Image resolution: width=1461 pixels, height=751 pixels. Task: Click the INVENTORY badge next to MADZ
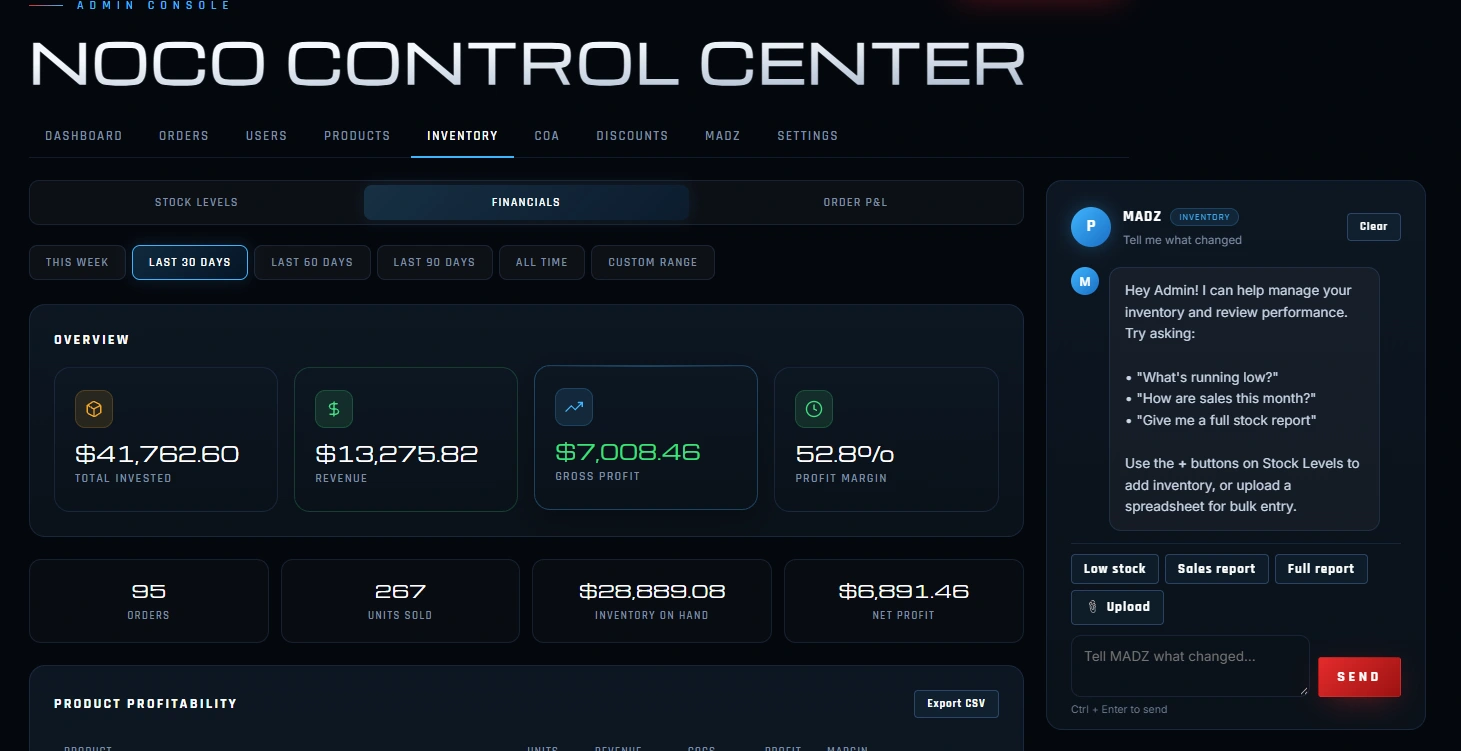pyautogui.click(x=1204, y=217)
